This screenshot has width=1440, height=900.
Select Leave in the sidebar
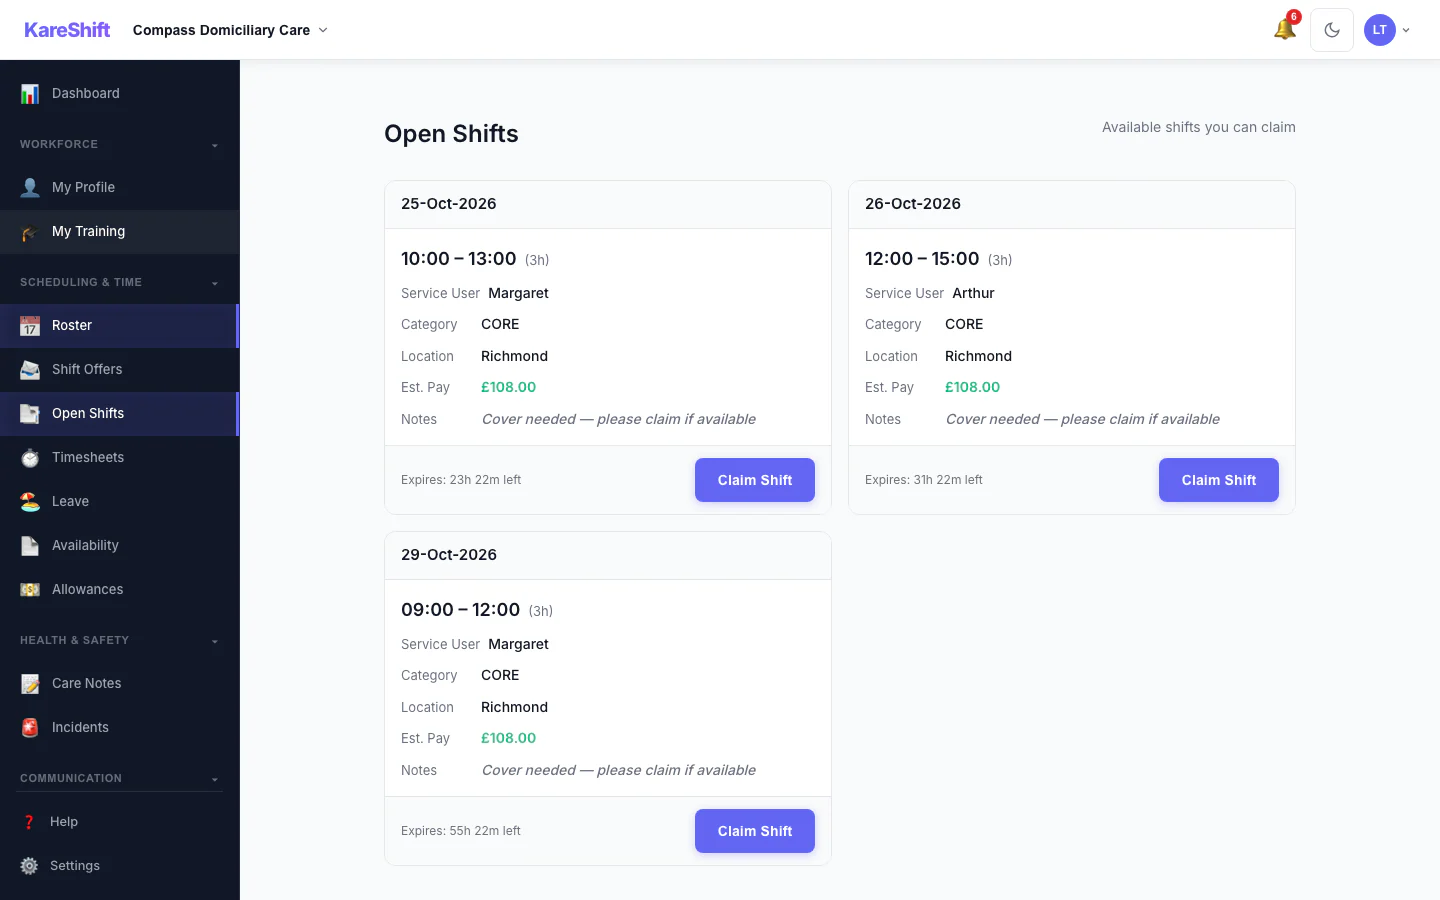point(120,501)
